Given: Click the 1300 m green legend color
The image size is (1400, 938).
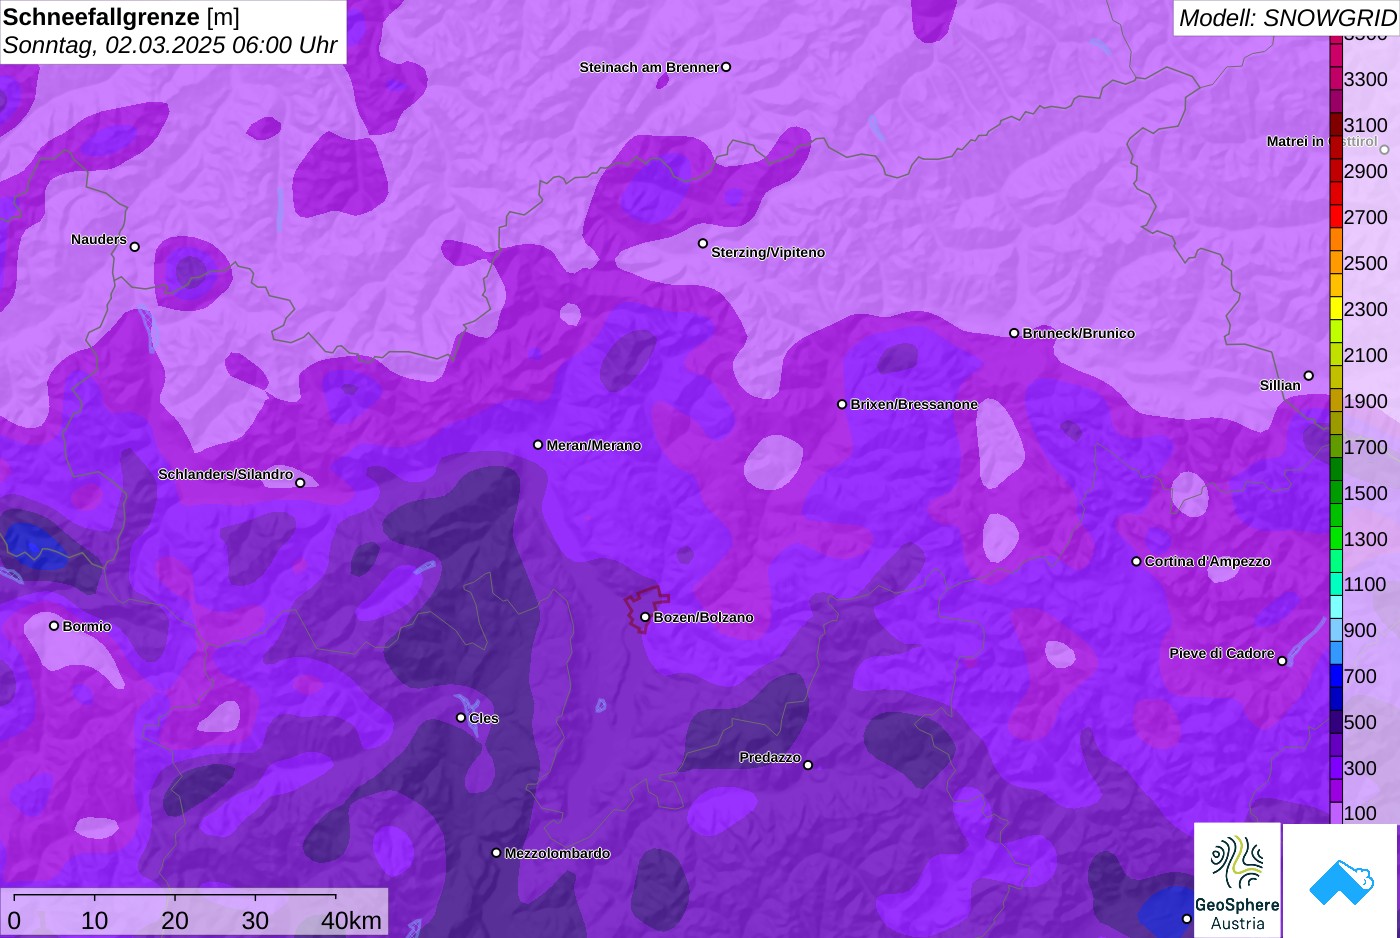Looking at the screenshot, I should [x=1336, y=538].
